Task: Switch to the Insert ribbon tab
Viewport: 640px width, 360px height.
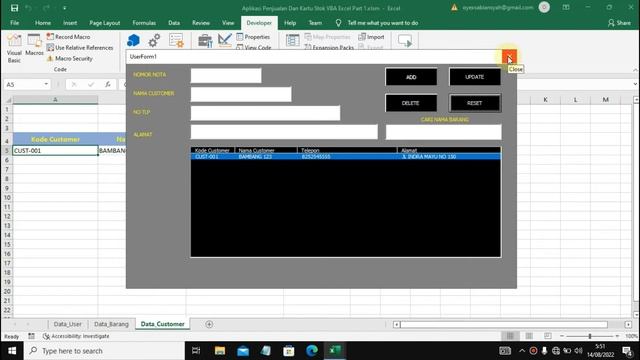Action: tap(70, 23)
